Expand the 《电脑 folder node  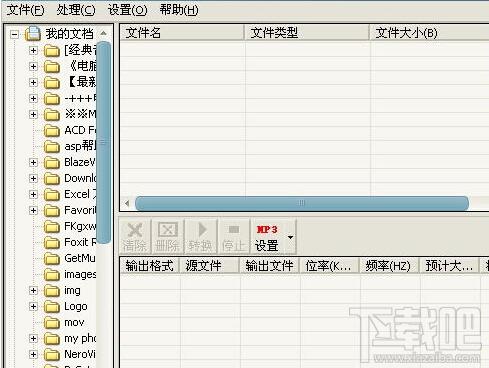[33, 66]
